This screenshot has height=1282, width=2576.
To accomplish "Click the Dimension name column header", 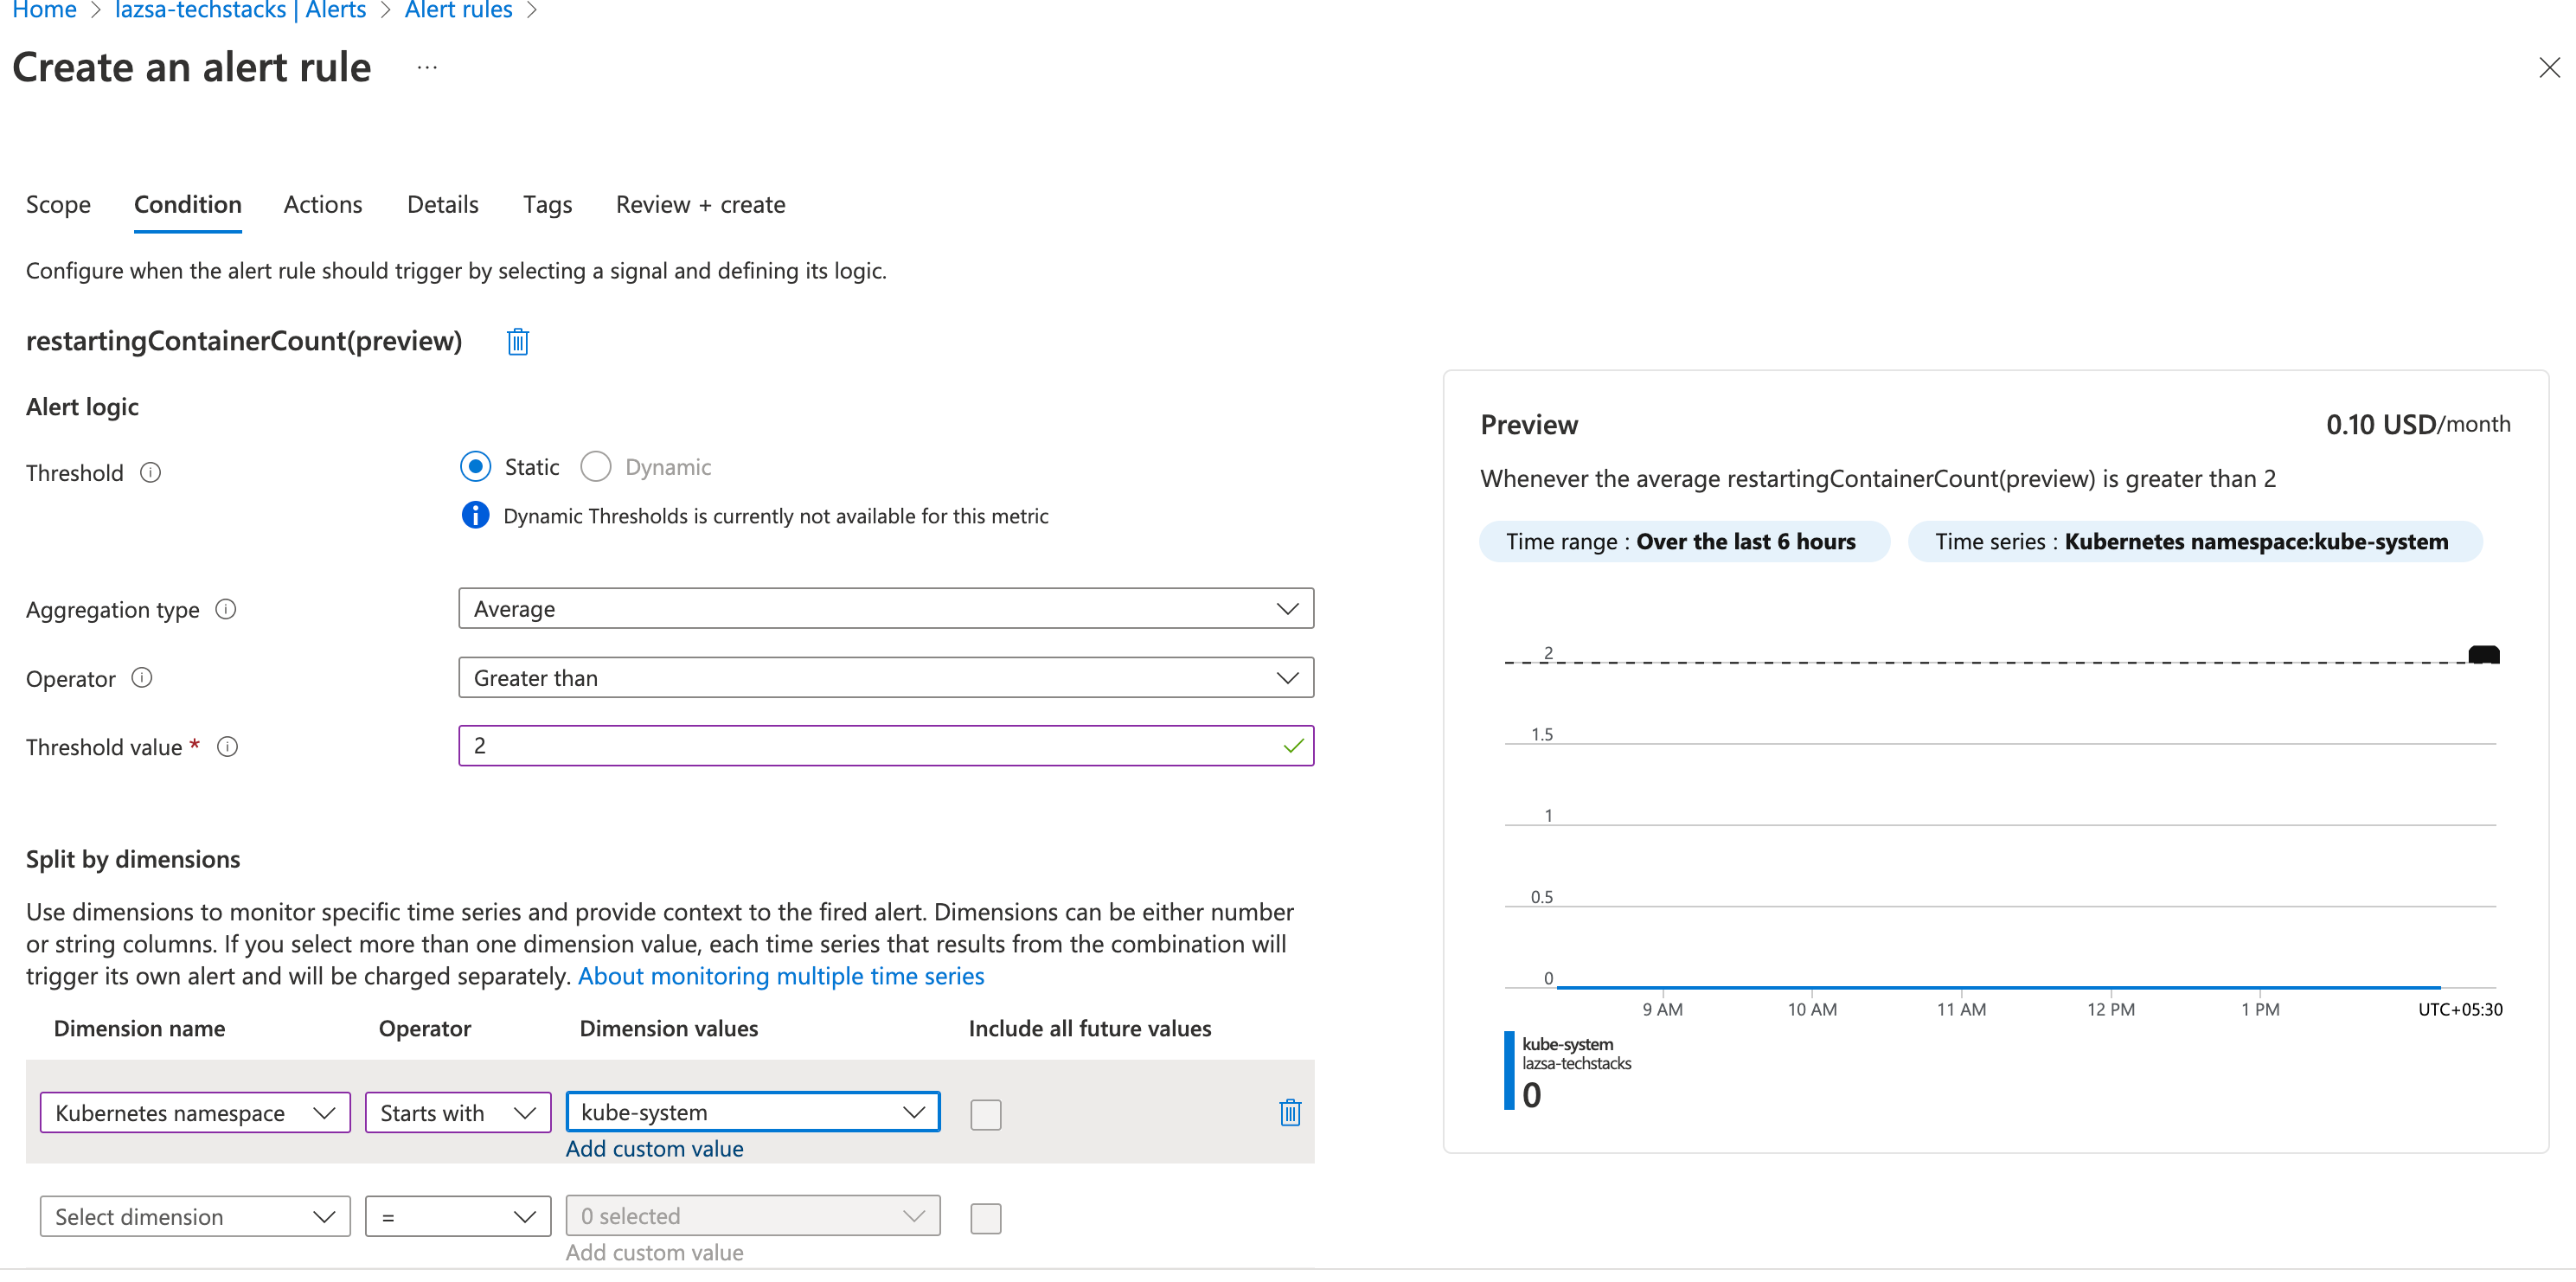I will (x=139, y=1028).
